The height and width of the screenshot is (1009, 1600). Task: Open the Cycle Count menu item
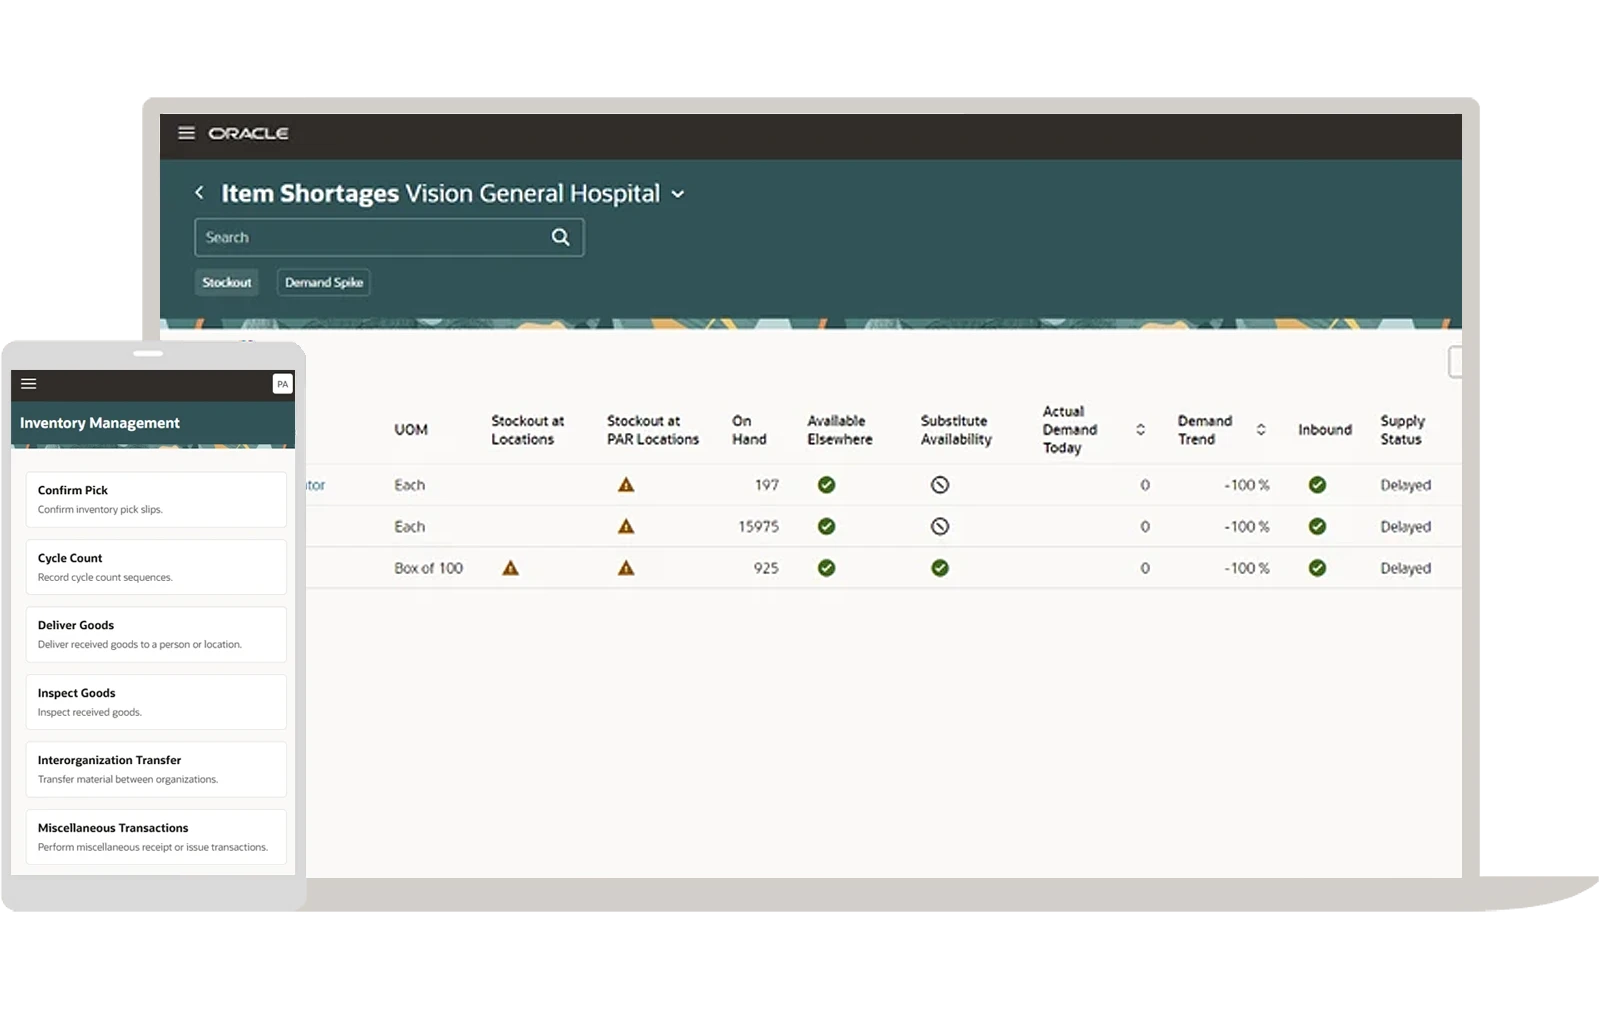(x=156, y=567)
